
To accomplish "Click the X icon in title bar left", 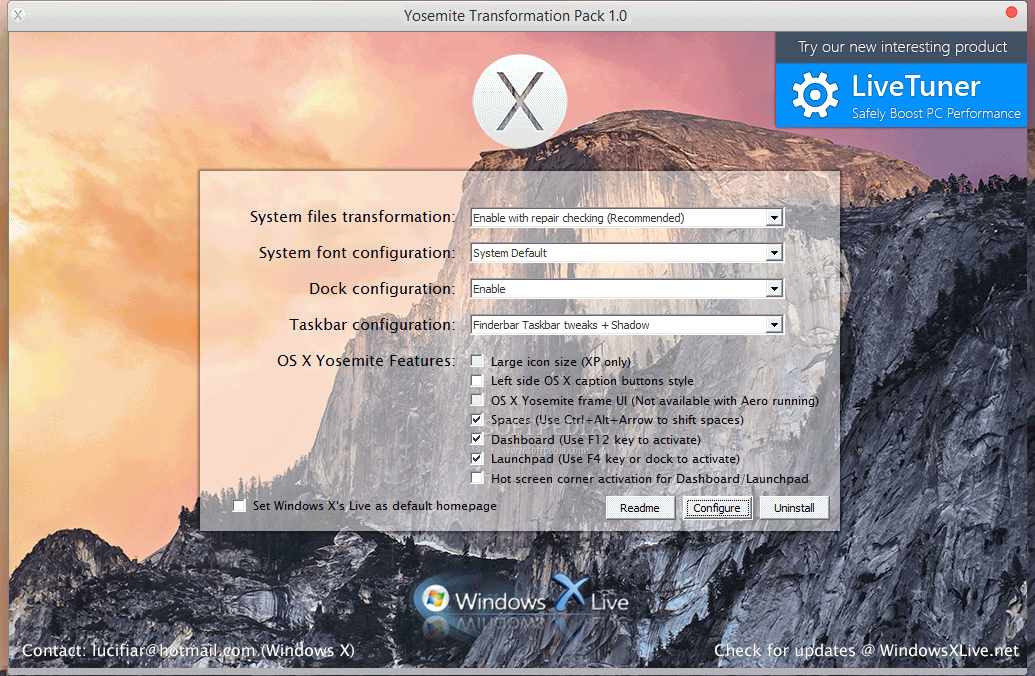I will tap(18, 15).
